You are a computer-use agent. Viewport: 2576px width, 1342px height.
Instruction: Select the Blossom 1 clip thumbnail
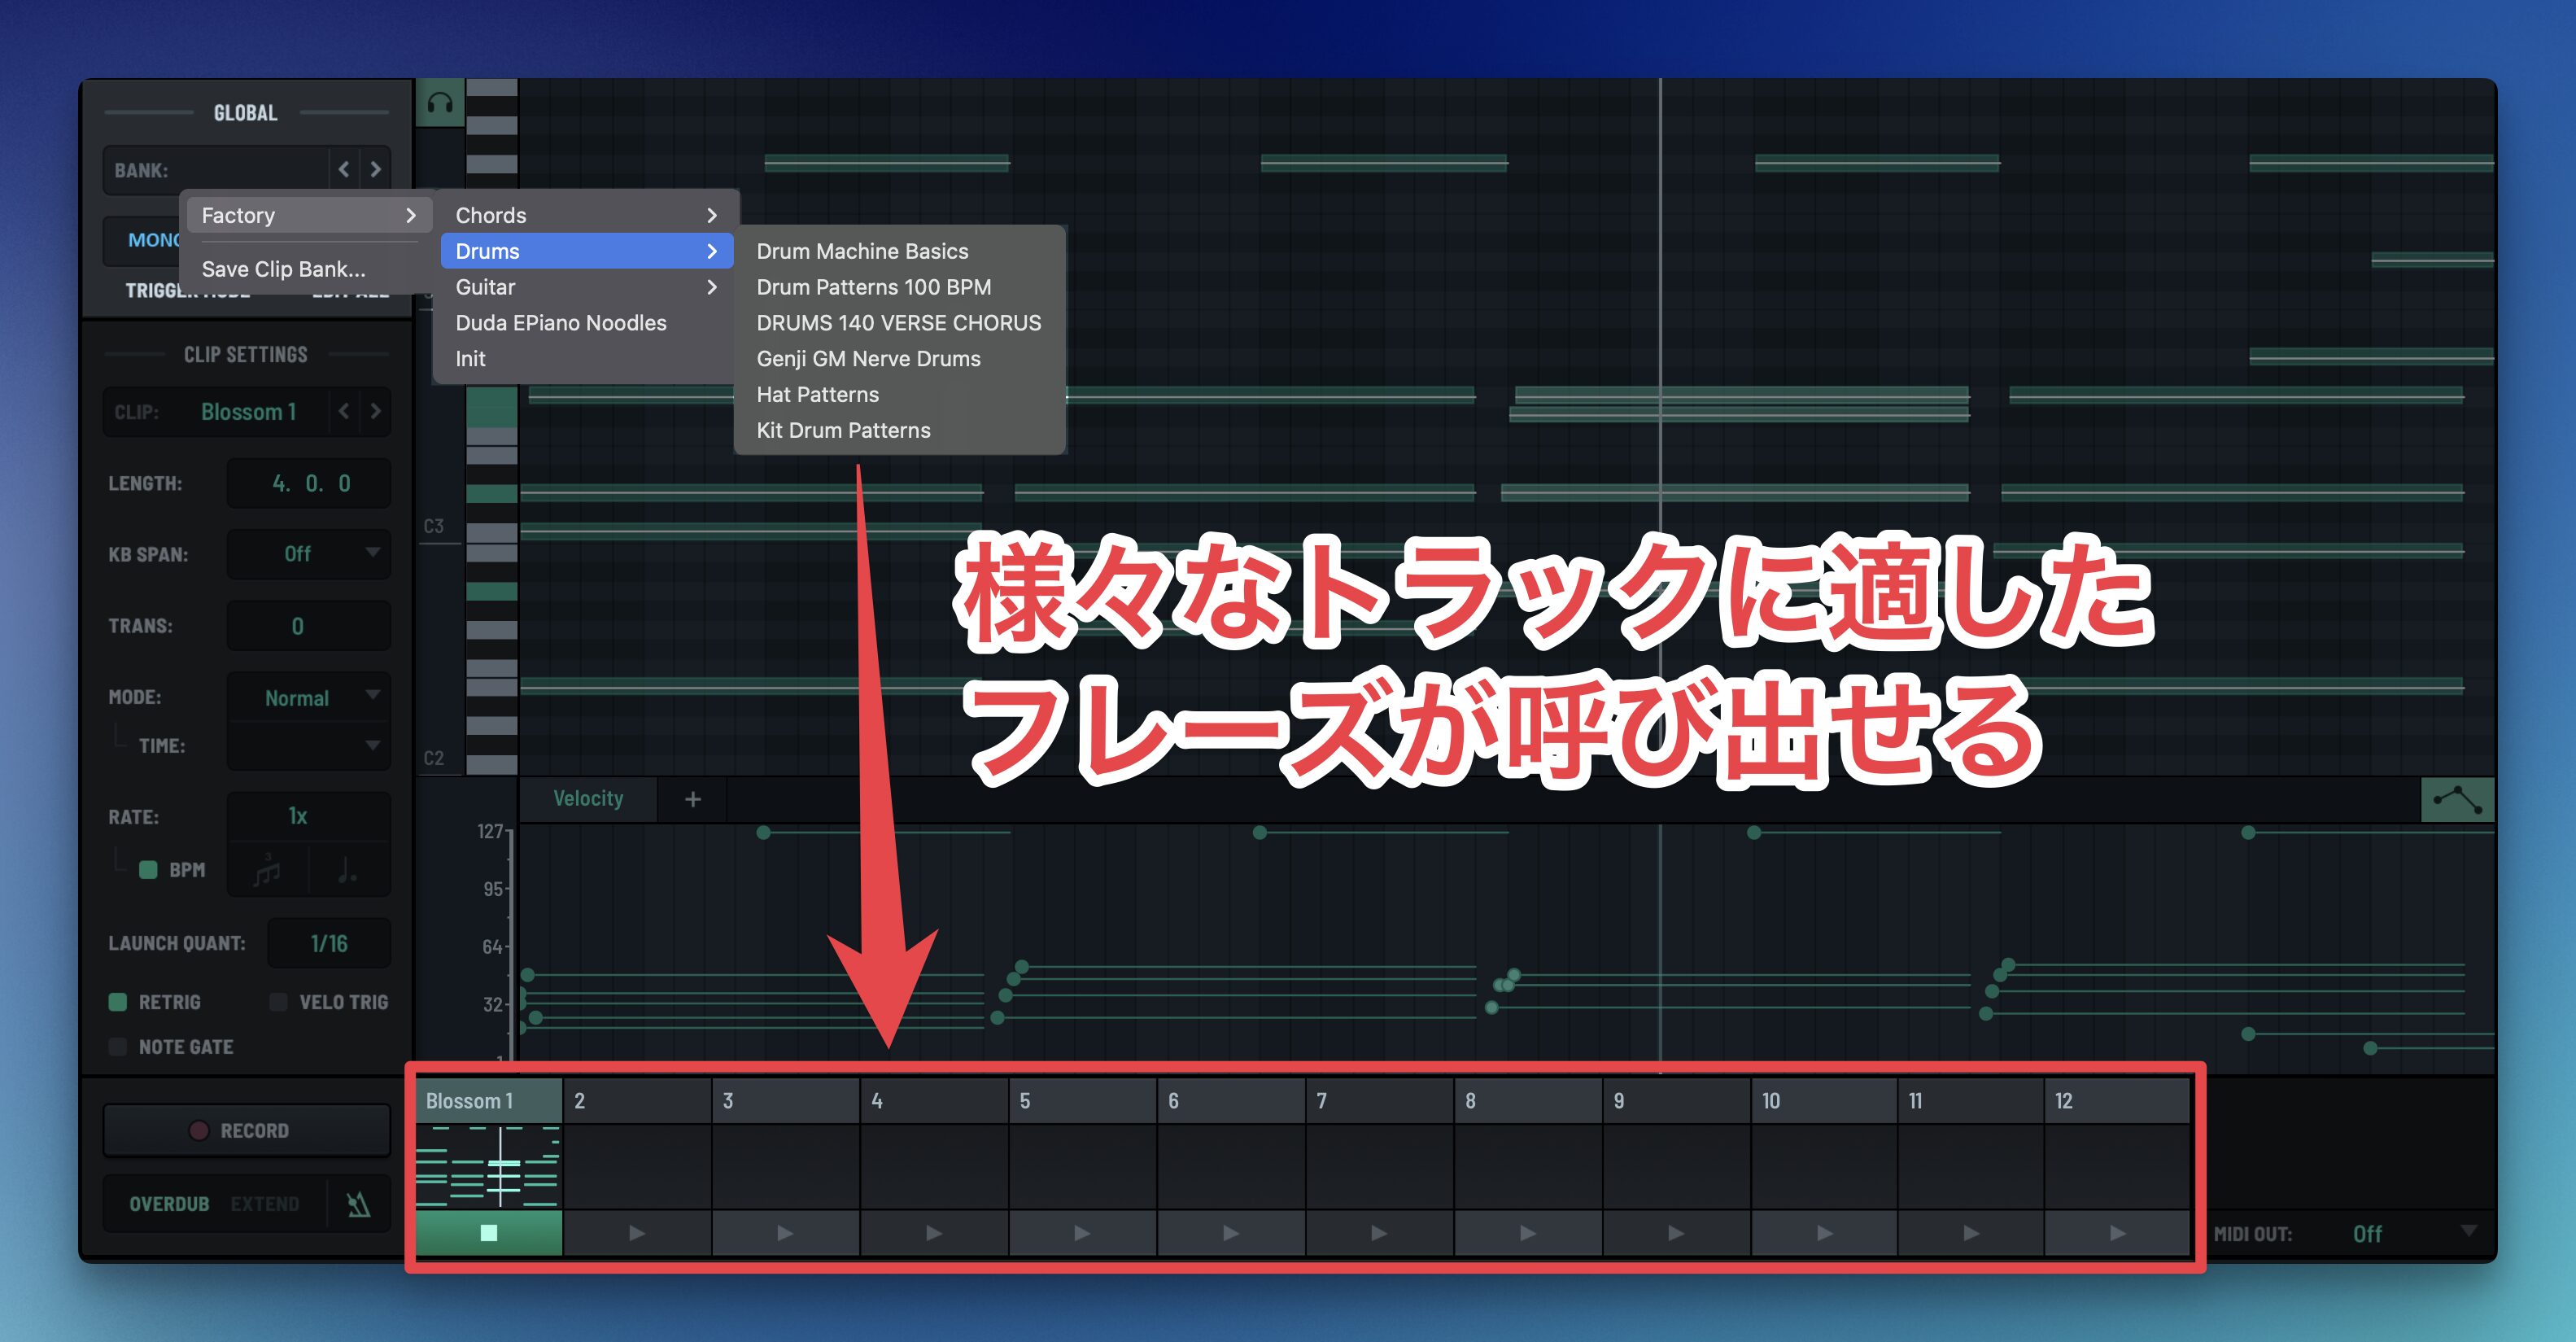[x=489, y=1167]
